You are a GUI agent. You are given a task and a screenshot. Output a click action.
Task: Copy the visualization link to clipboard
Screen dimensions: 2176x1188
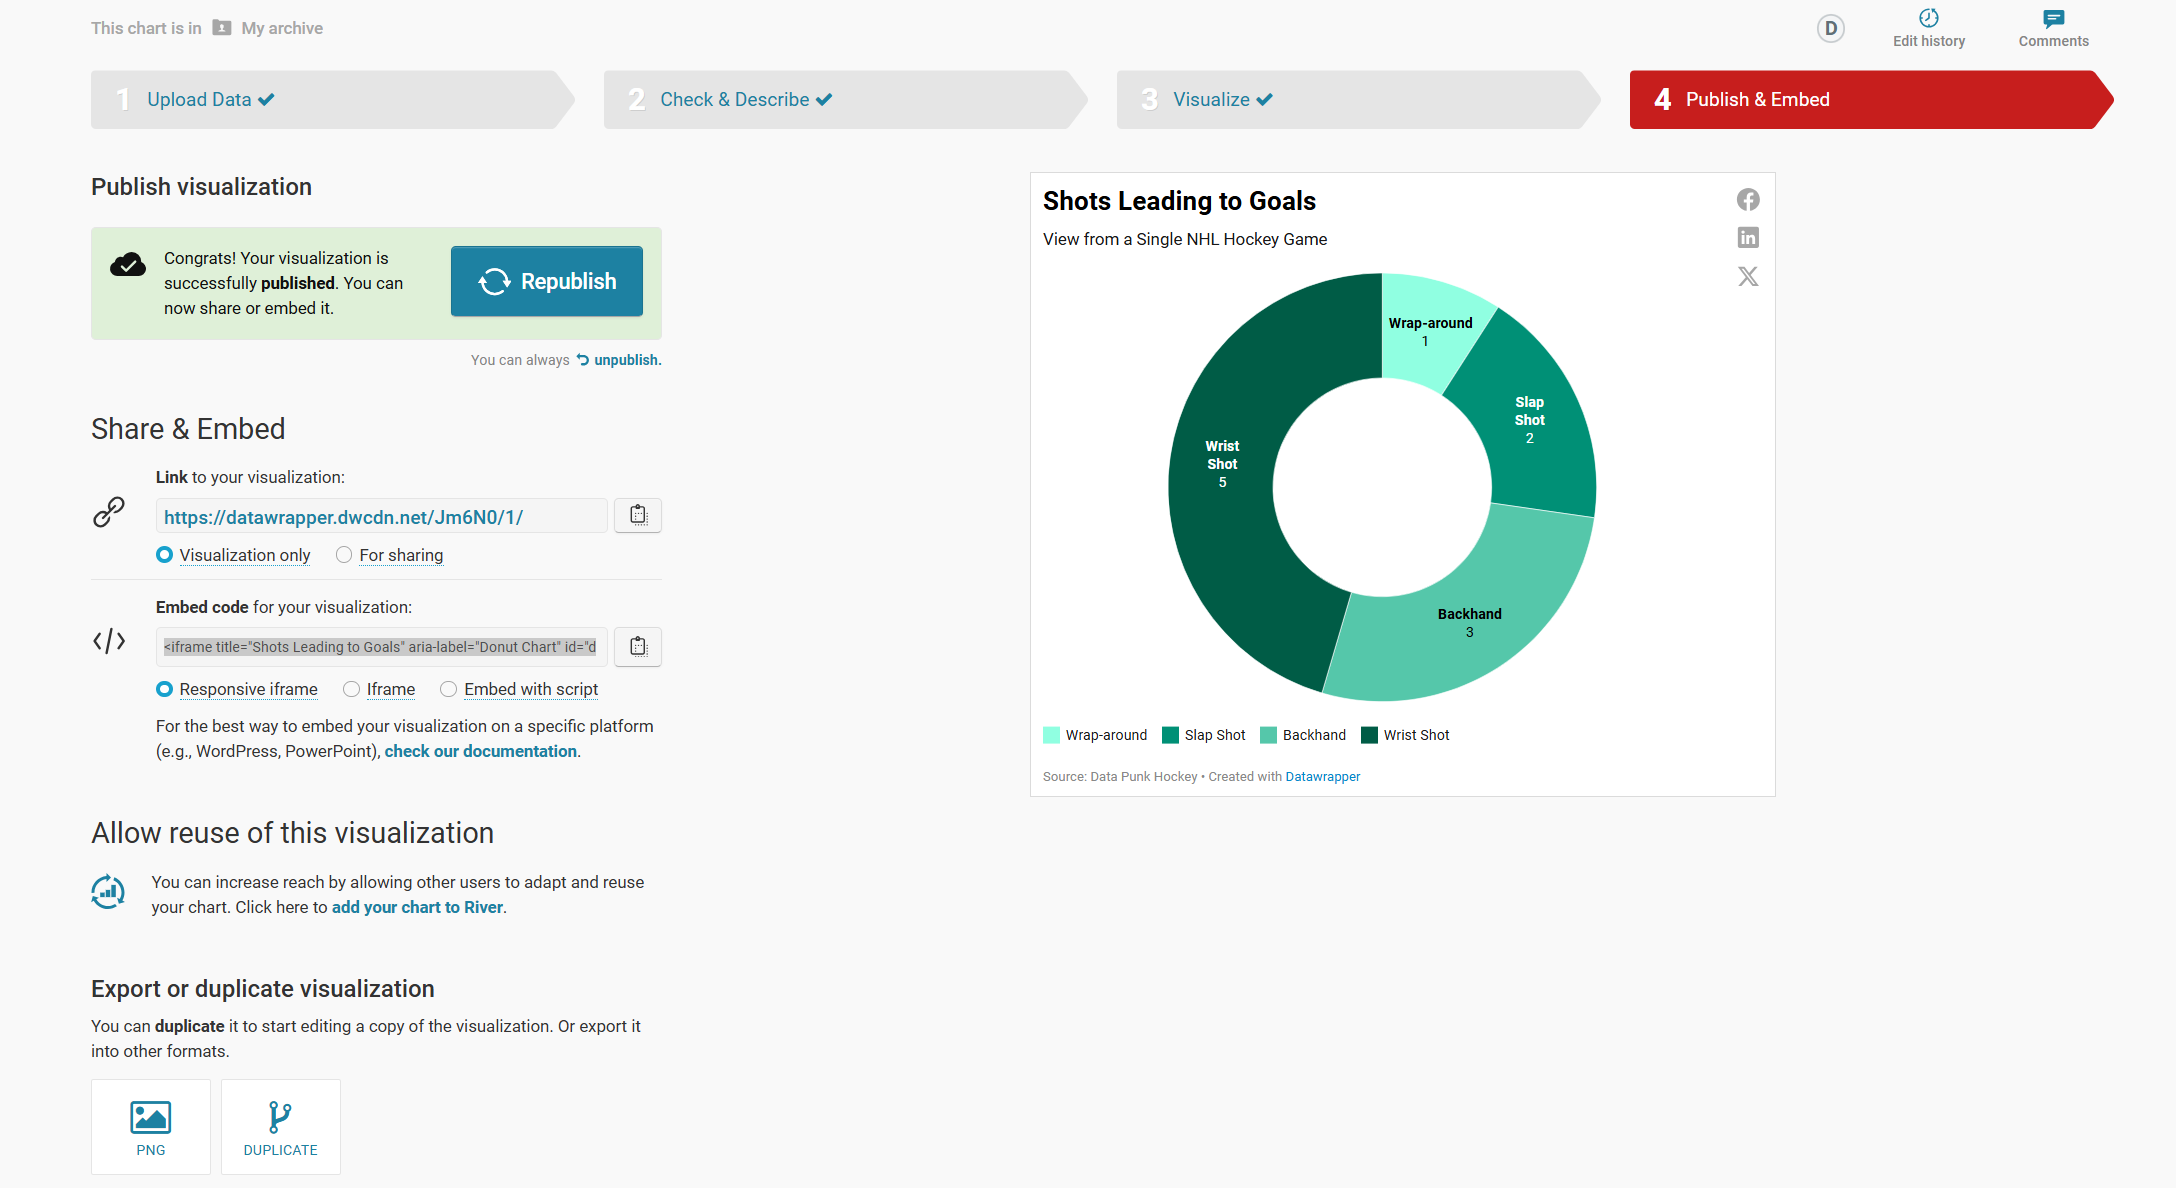coord(638,516)
